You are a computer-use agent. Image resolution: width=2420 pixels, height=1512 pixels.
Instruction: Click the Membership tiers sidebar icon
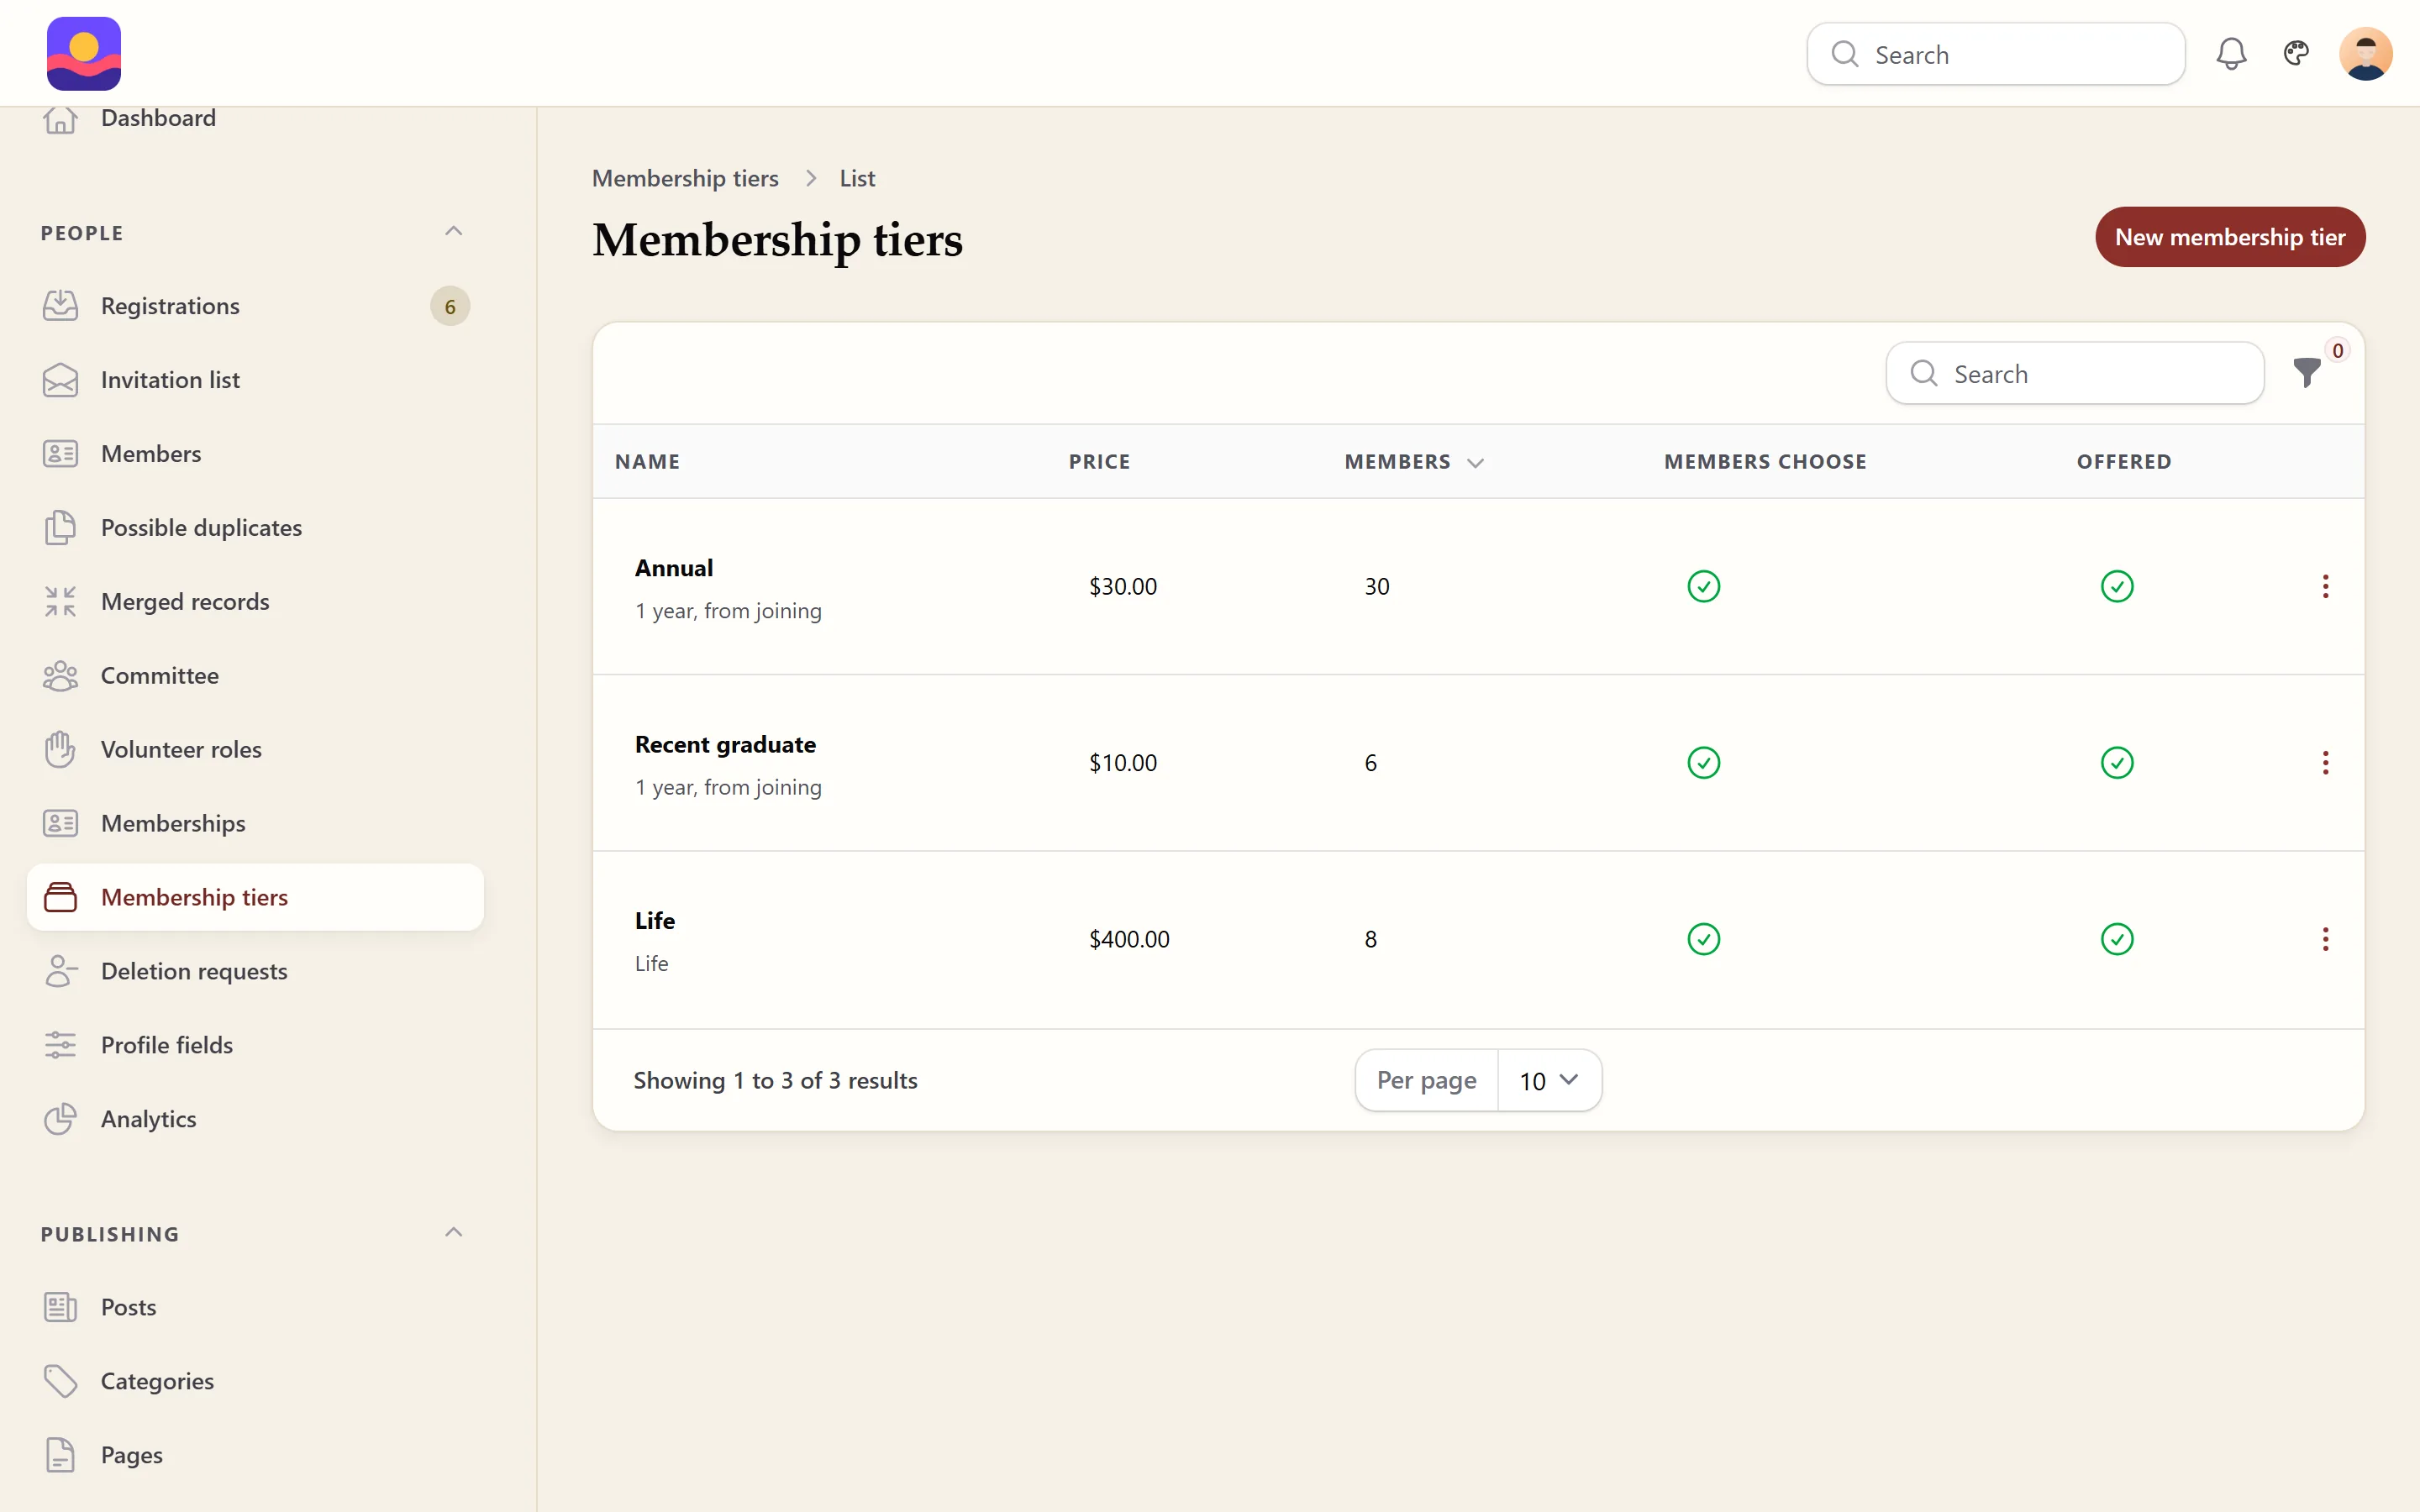[x=60, y=898]
